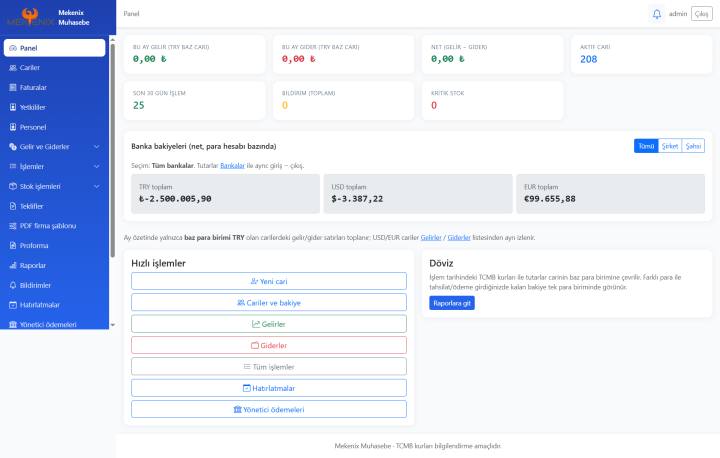Click the sidebar vertical scrollbar
720x458 pixels.
(x=112, y=151)
